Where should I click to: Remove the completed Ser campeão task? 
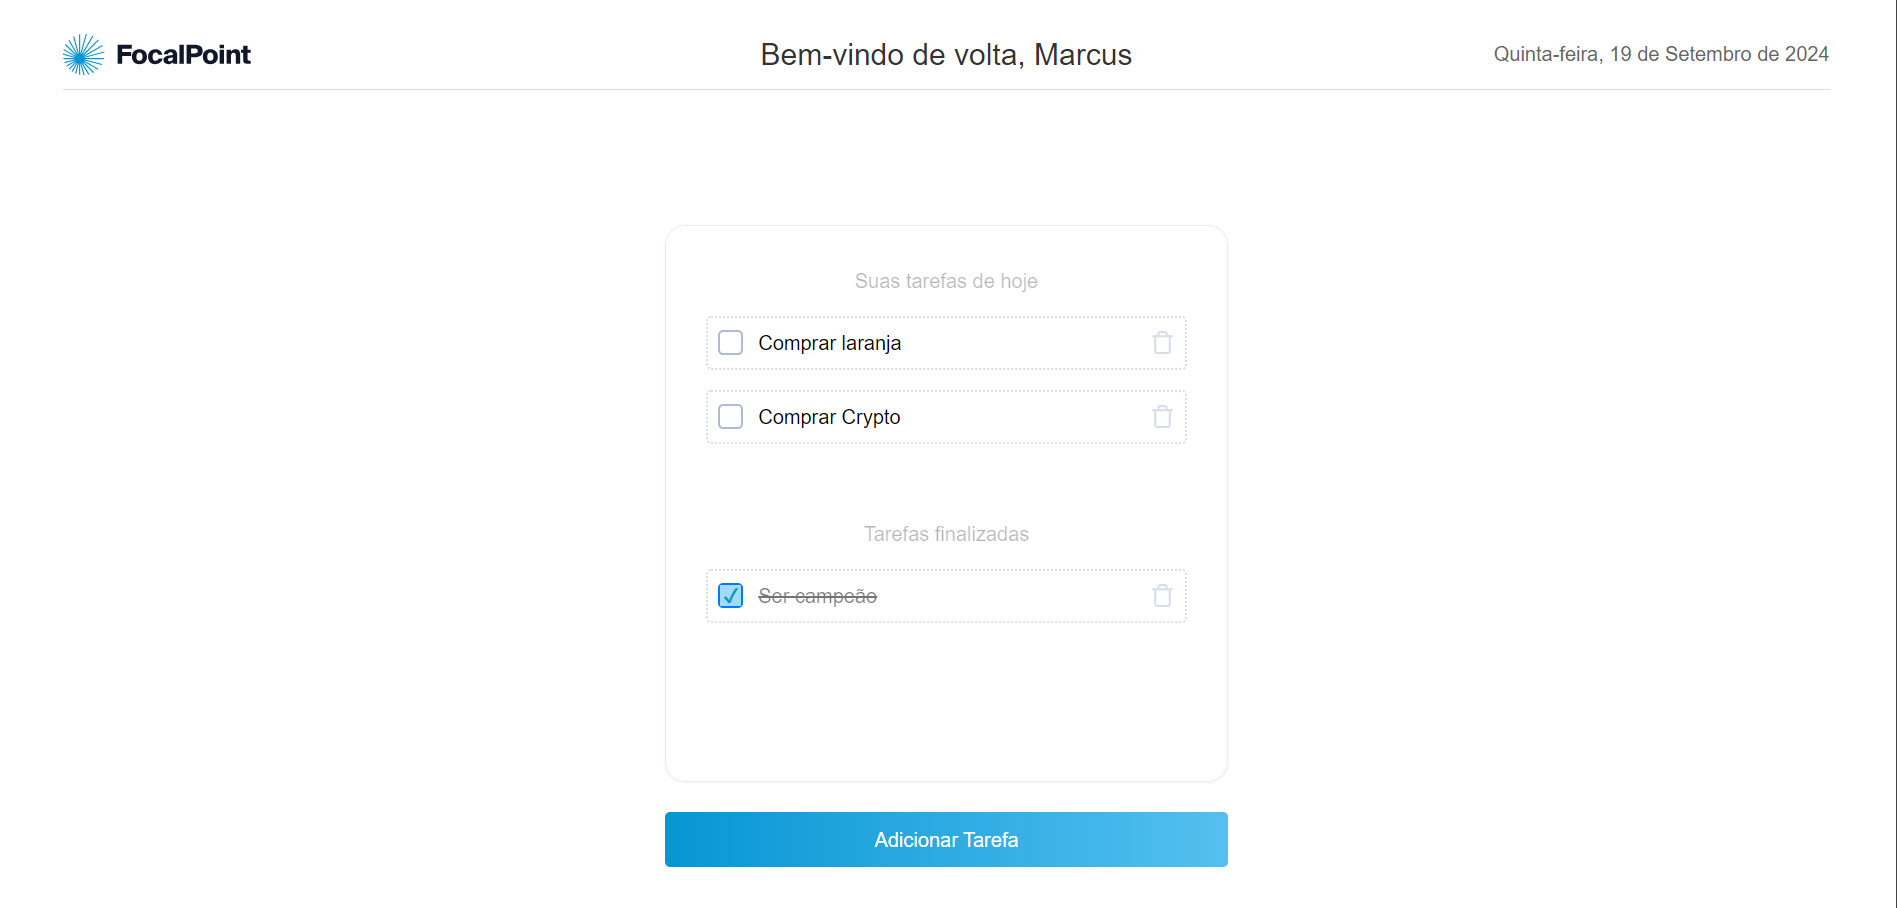[1162, 596]
